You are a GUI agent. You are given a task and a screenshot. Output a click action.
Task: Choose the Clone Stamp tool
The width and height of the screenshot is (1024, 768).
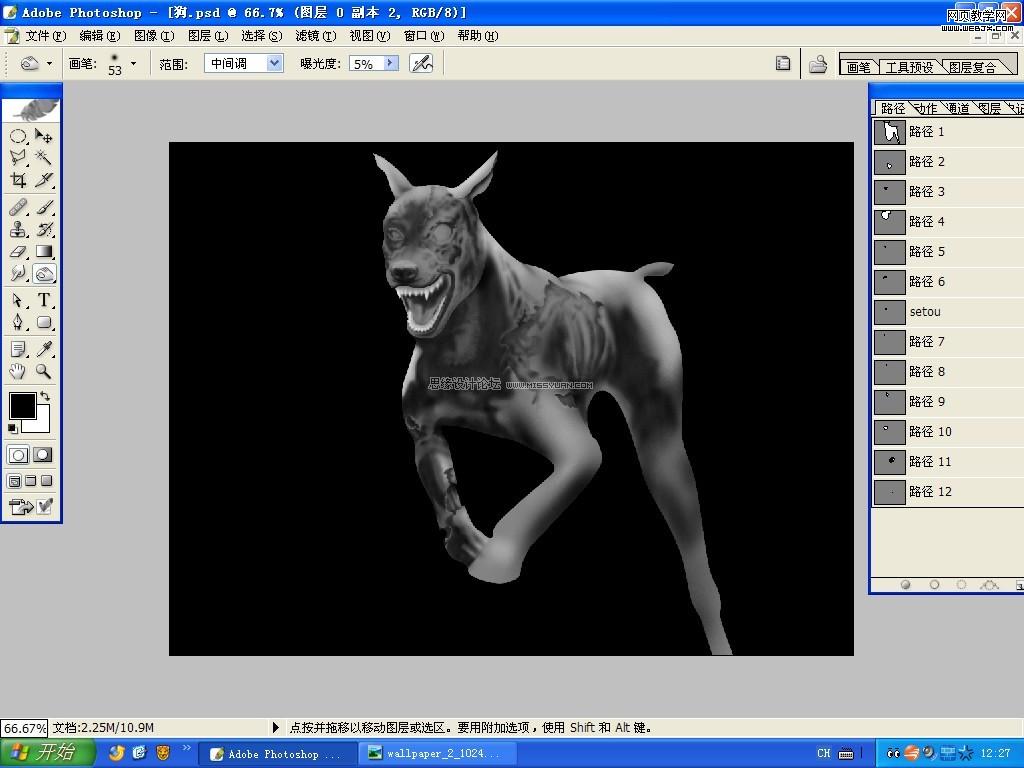point(18,229)
